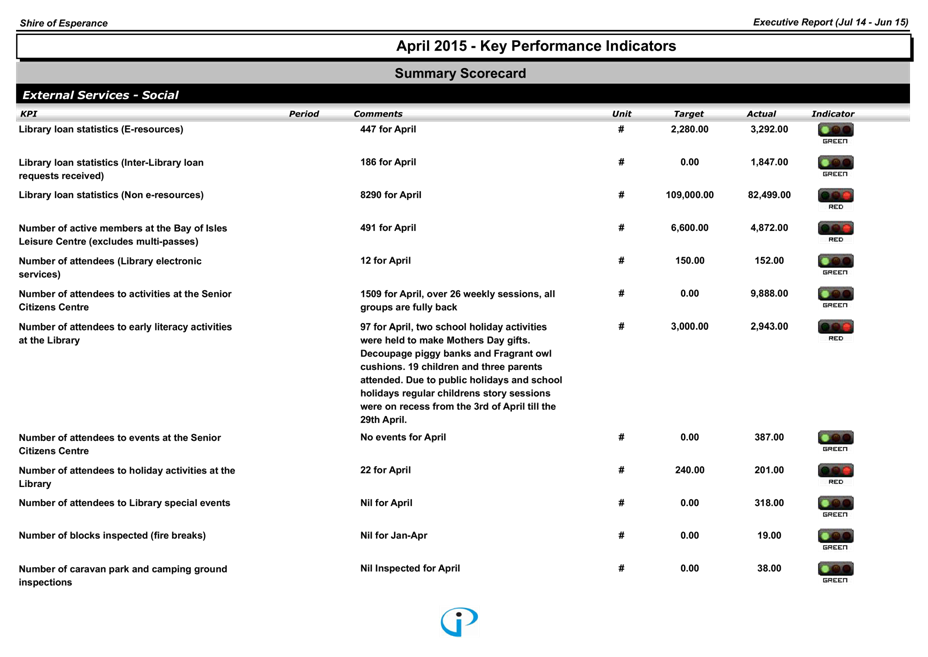
Task: Click indicator for caravan park inspections row
Action: 835,569
